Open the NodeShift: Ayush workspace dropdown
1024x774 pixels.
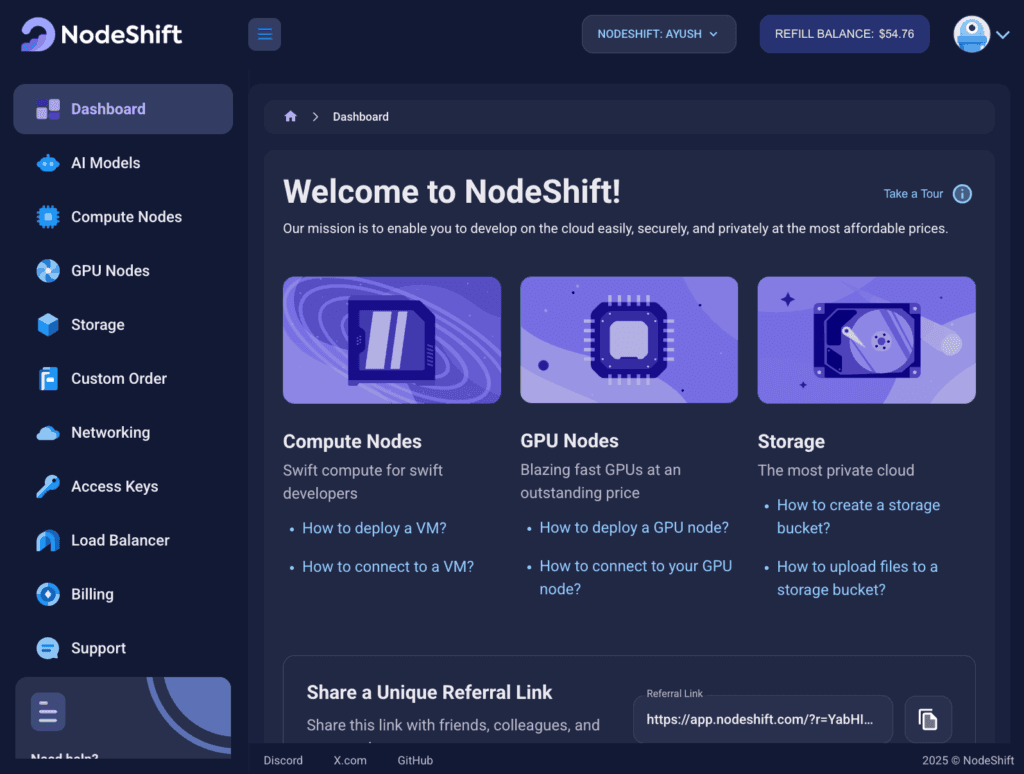coord(659,34)
